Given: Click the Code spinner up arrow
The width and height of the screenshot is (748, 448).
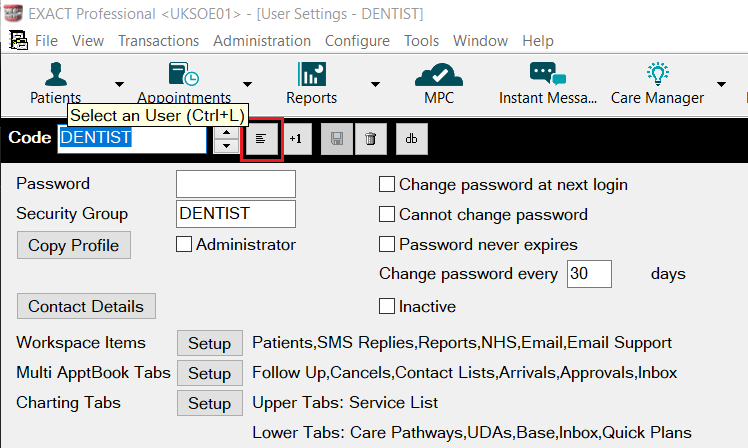Looking at the screenshot, I should coord(226,133).
